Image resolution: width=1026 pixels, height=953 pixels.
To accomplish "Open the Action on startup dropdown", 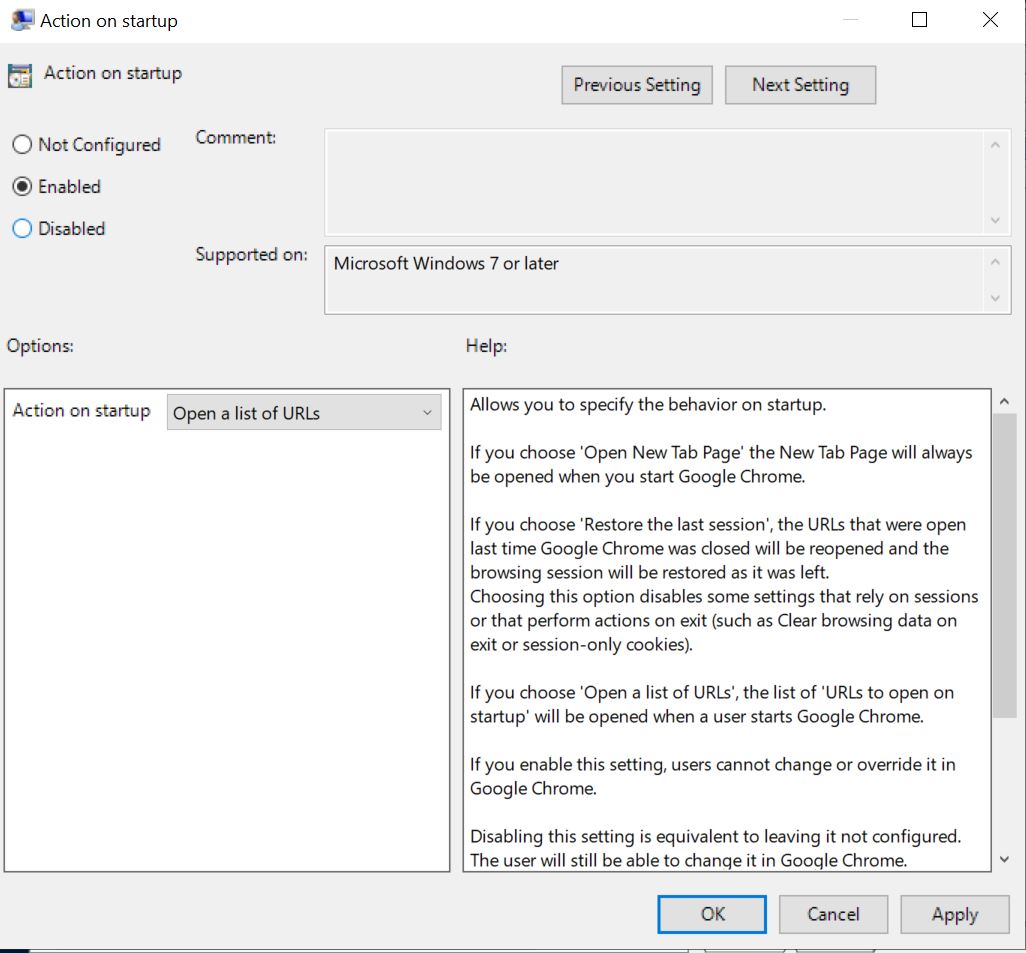I will pos(303,413).
